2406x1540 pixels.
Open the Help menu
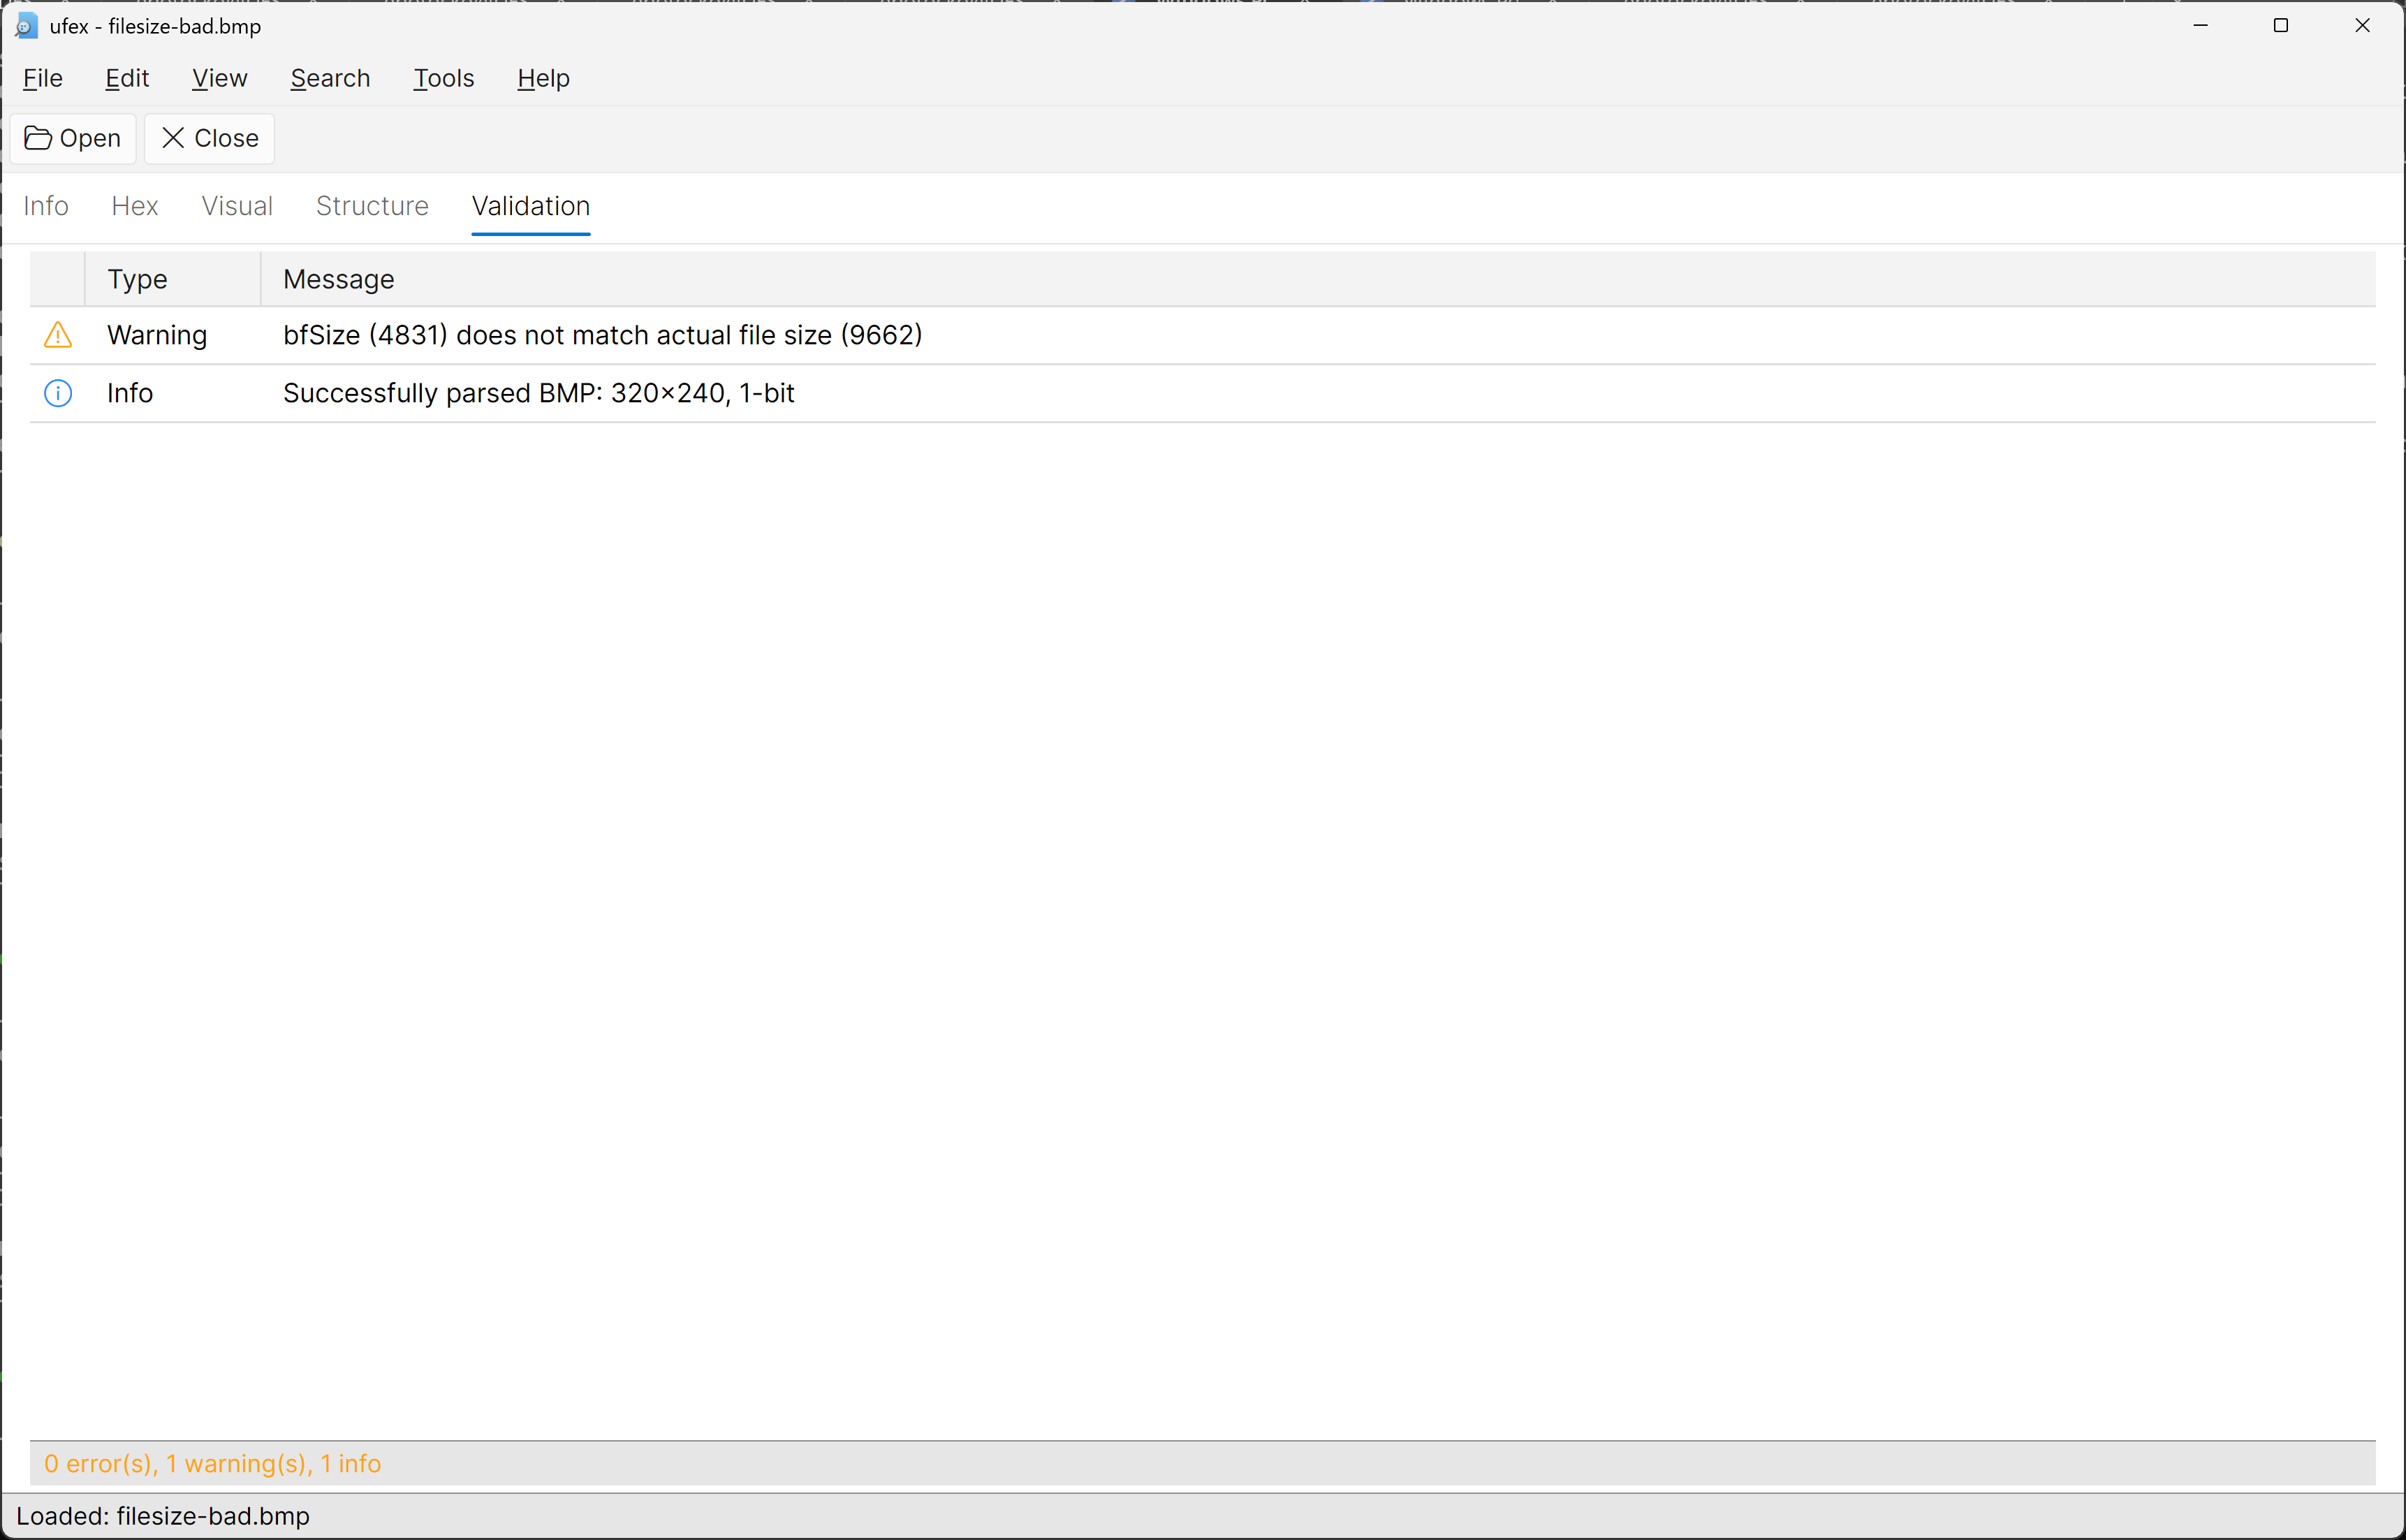pos(543,78)
